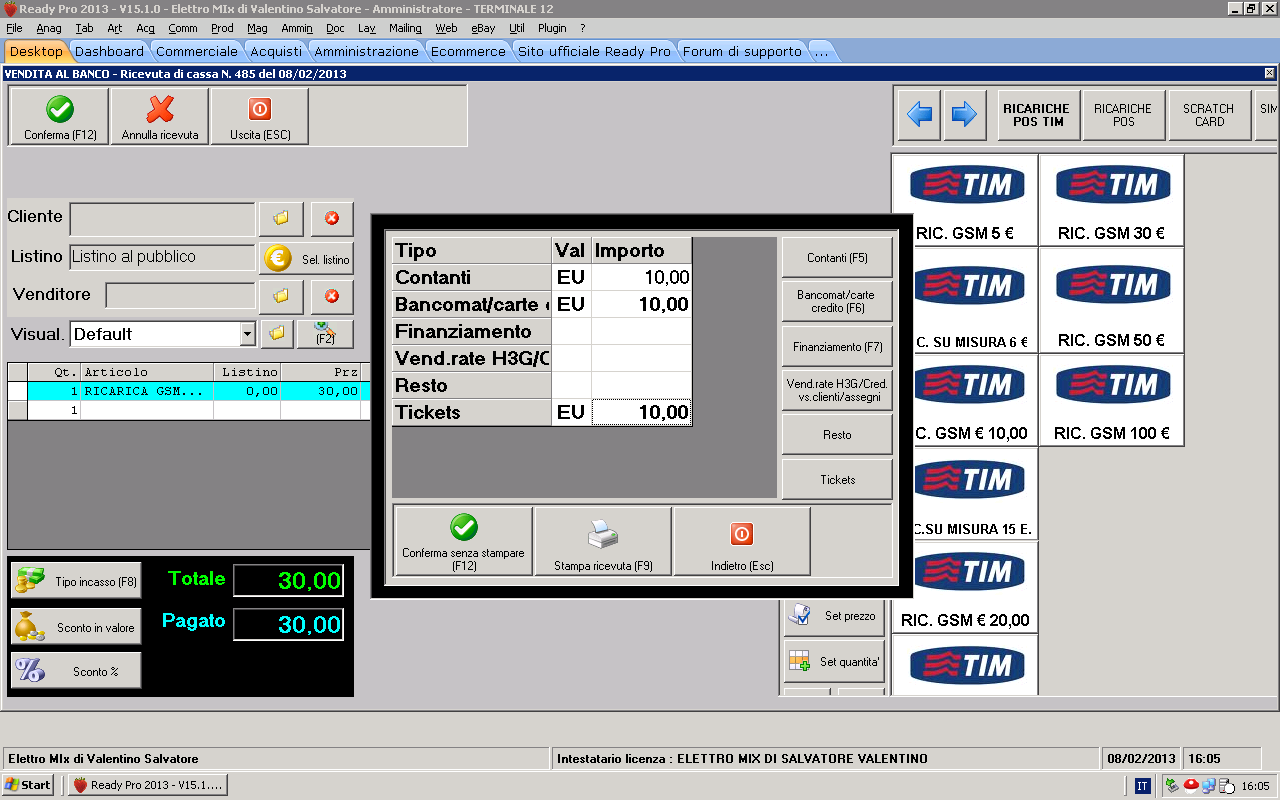Image resolution: width=1280 pixels, height=800 pixels.
Task: Cancel the receipt with Annulla ricevuta
Action: click(160, 117)
